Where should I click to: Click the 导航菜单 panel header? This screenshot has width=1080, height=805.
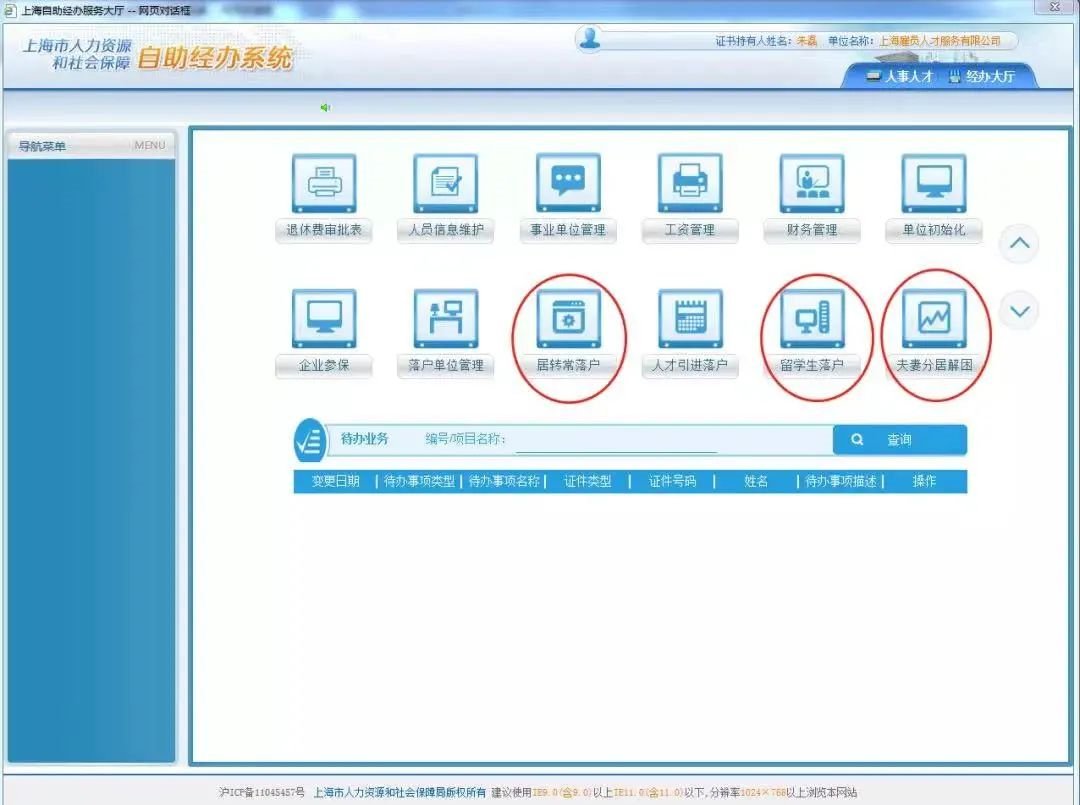click(x=90, y=146)
